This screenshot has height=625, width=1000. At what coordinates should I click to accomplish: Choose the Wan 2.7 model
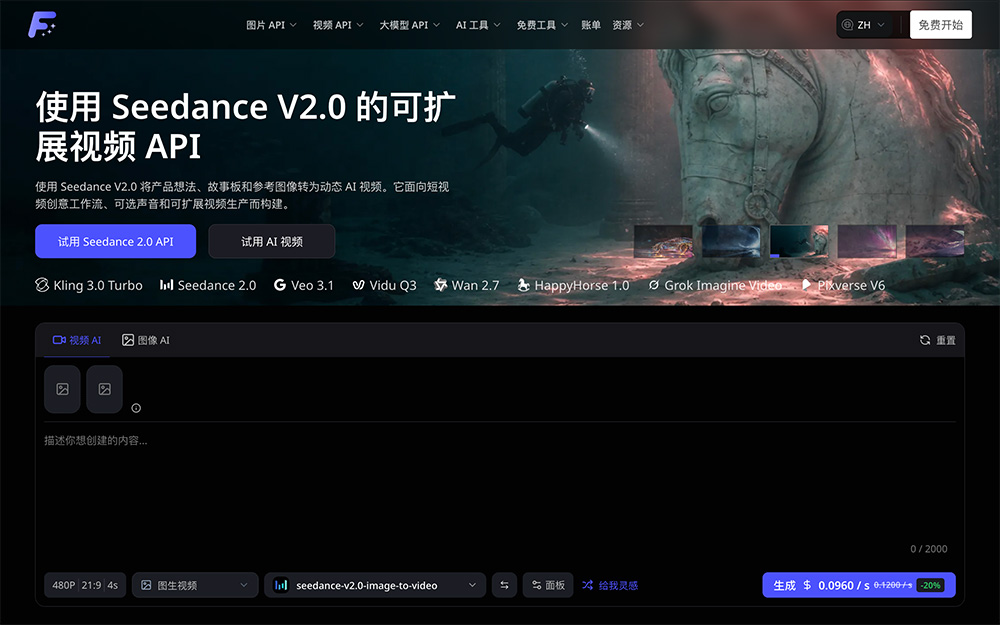tap(467, 285)
